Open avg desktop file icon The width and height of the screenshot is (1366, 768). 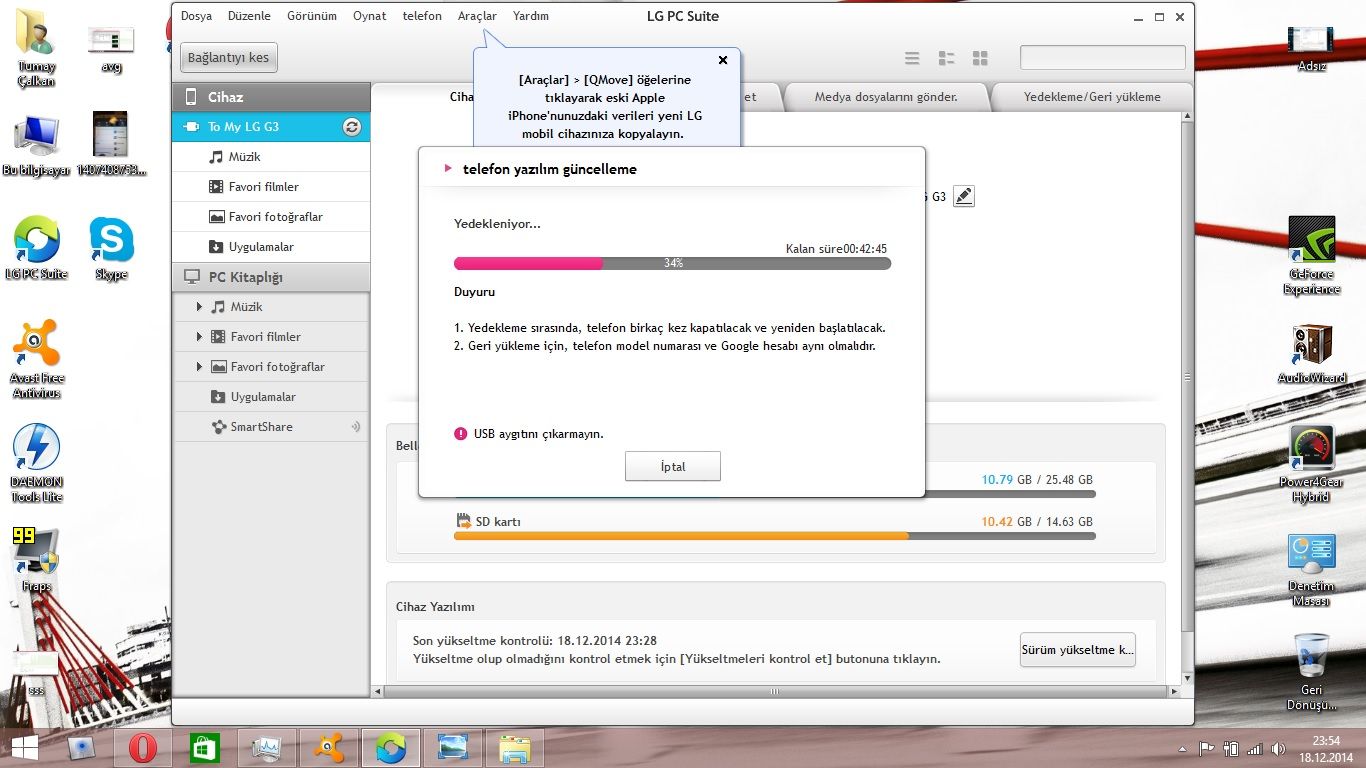pos(111,47)
